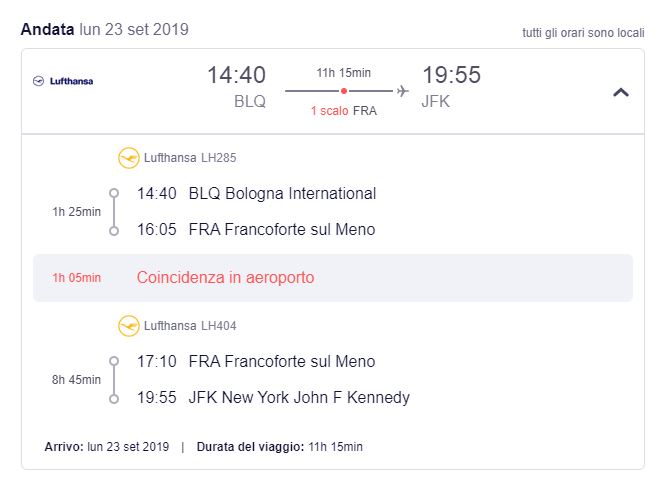Click the airplane icon on the route line
This screenshot has width=664, height=484.
pos(402,91)
